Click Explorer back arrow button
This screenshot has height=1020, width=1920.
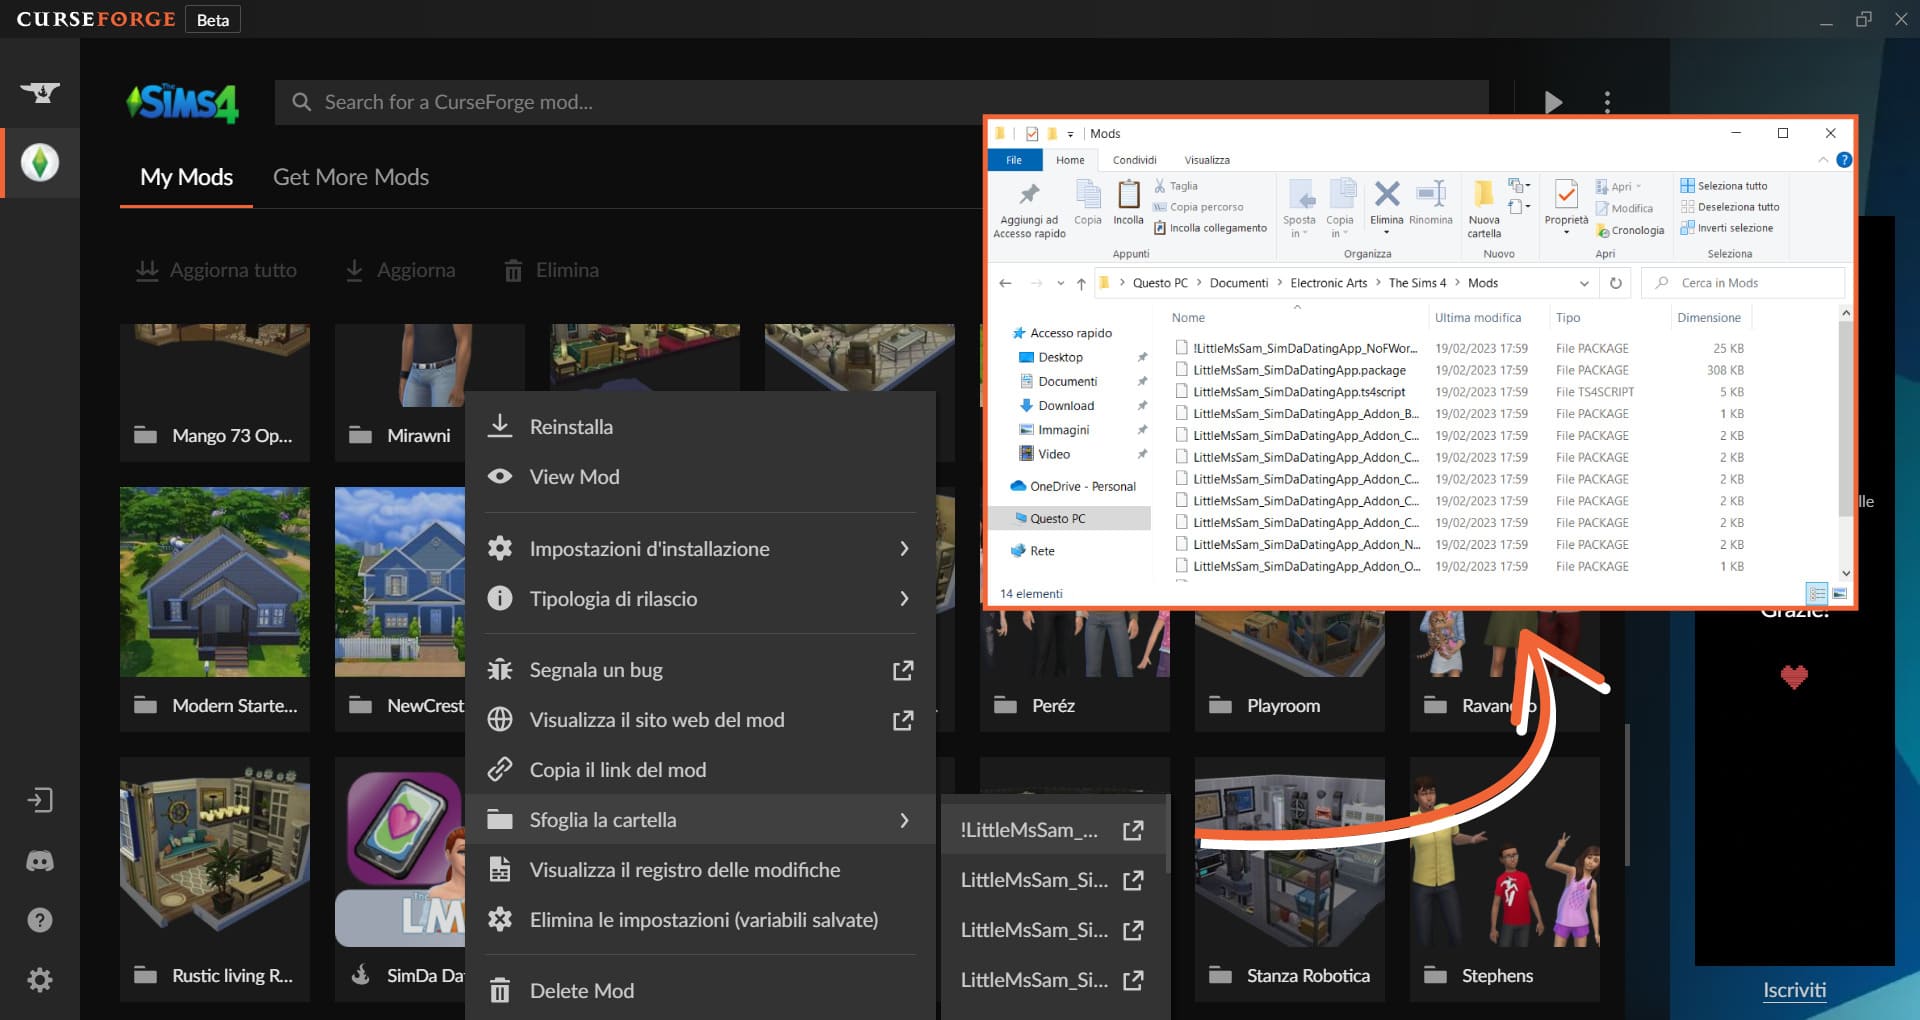click(1005, 283)
